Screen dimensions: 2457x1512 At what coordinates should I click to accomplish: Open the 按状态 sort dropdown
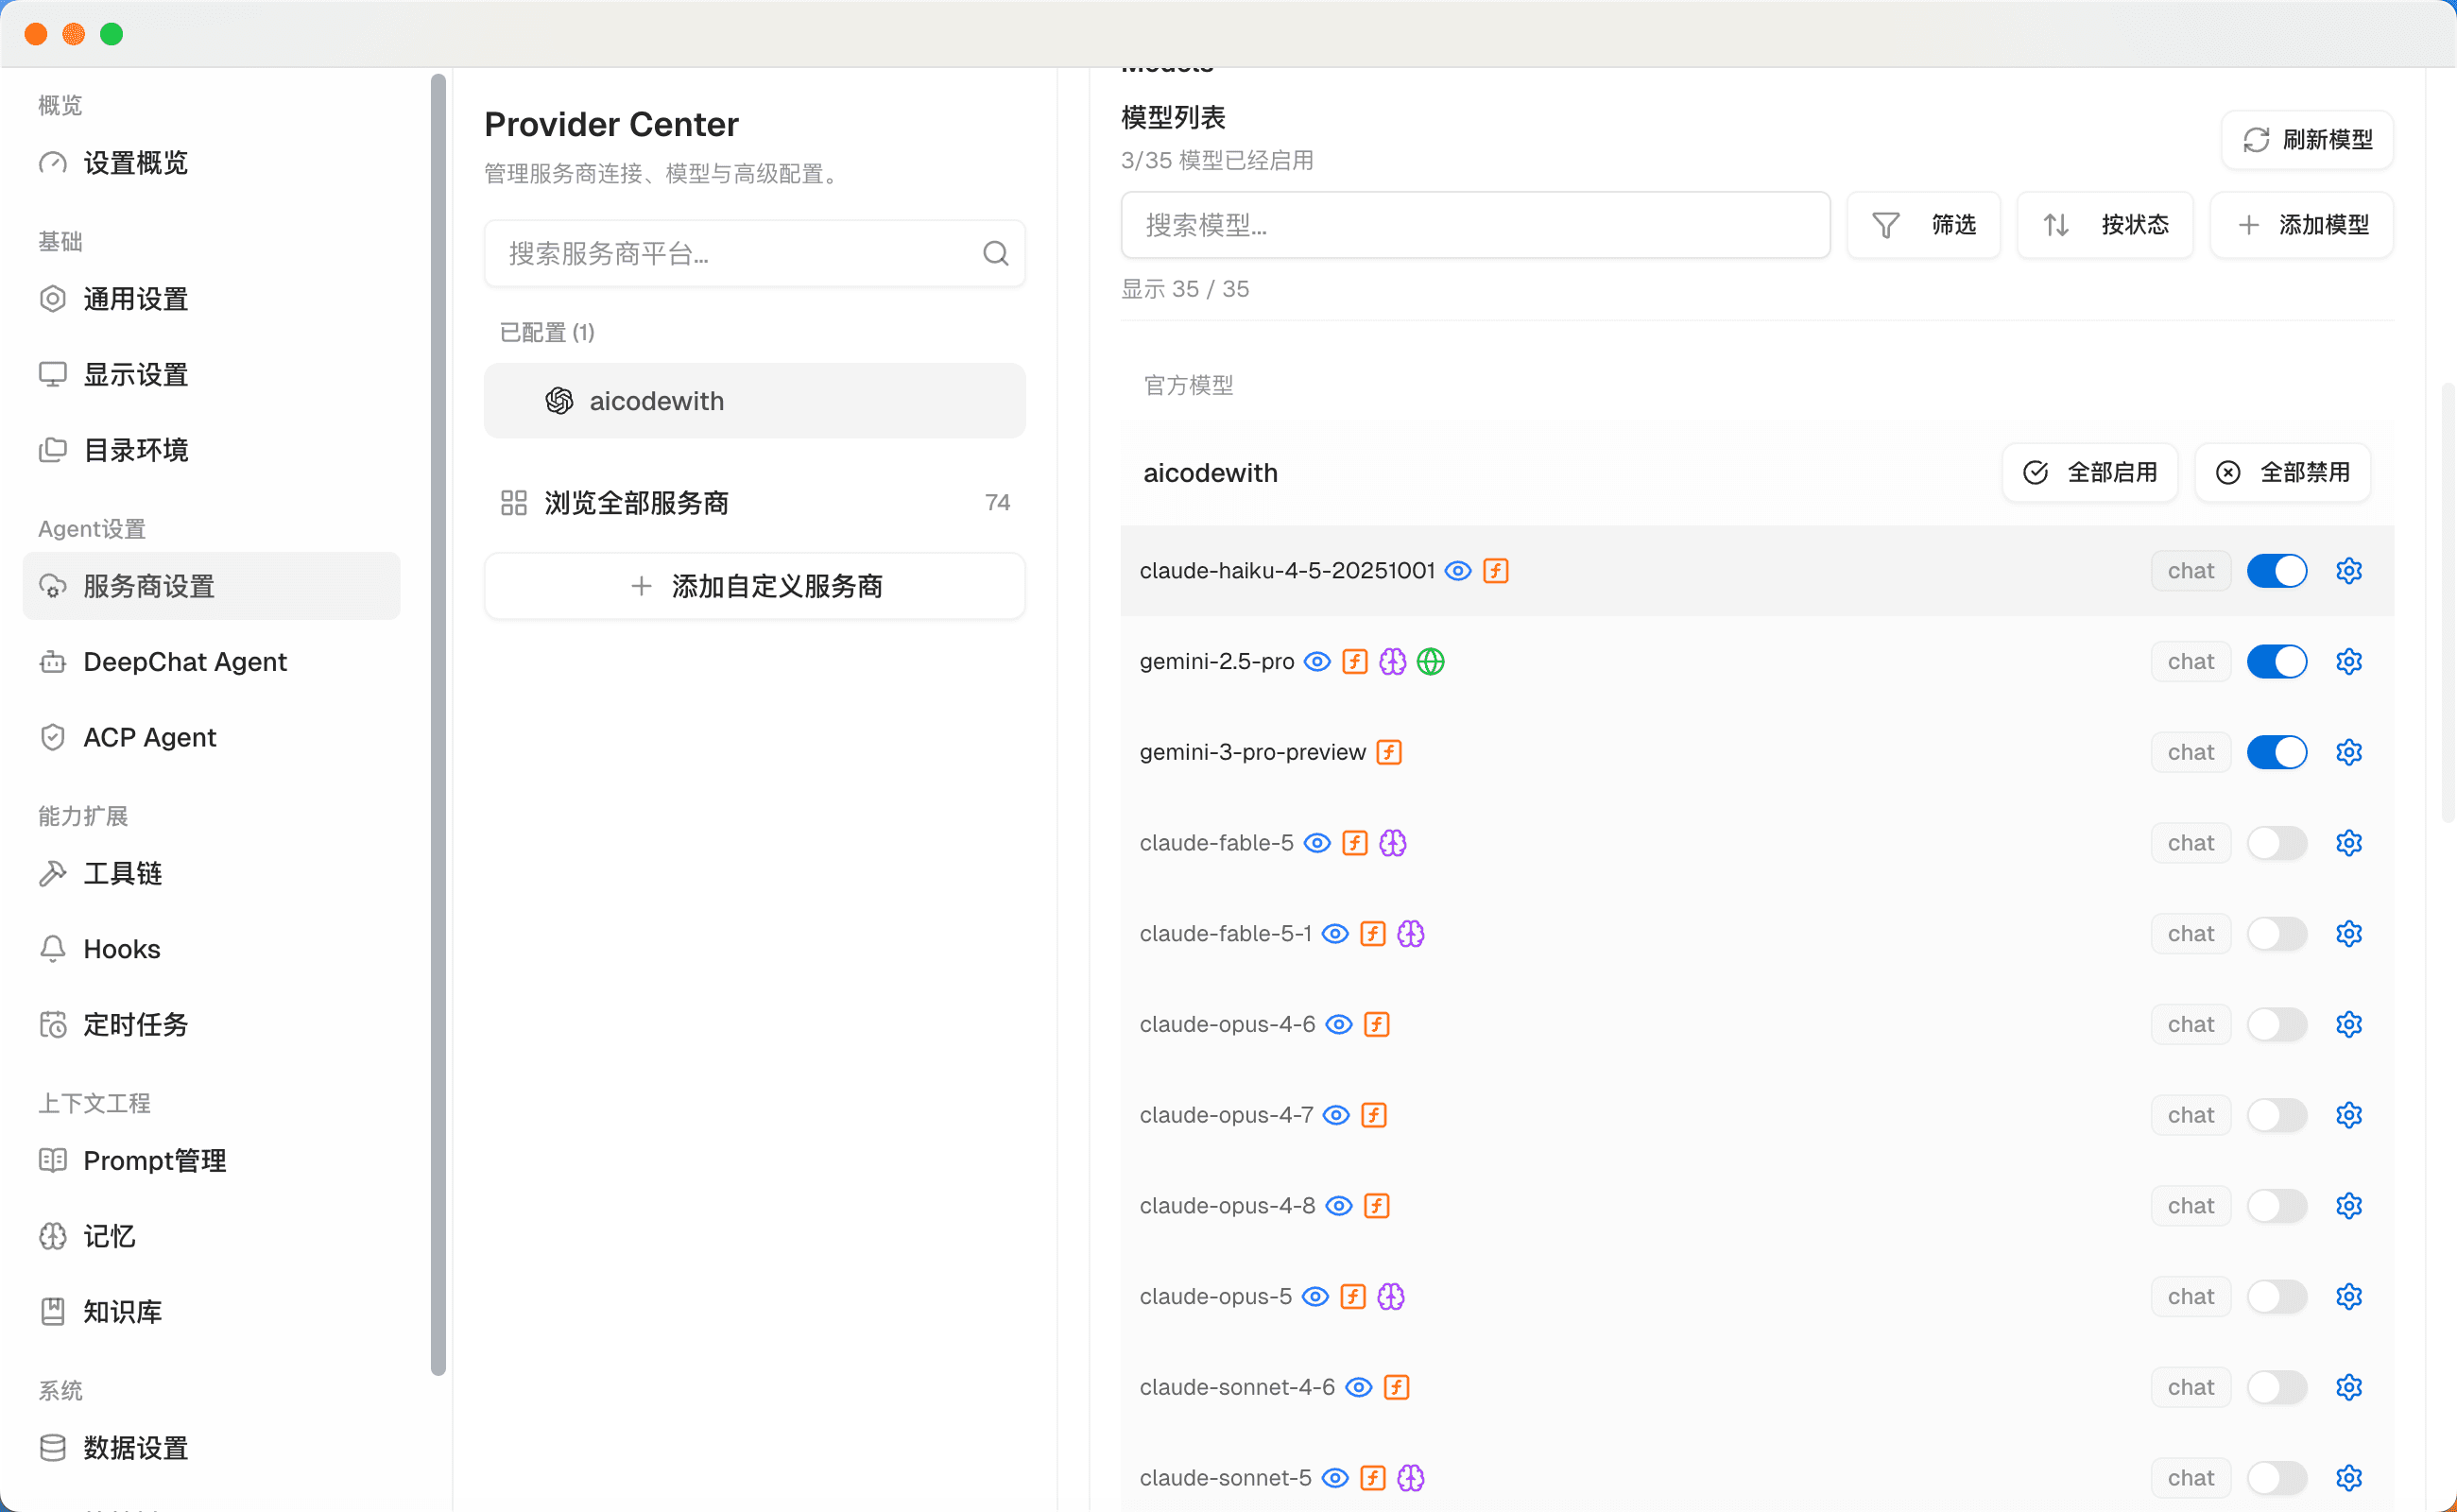[2104, 225]
